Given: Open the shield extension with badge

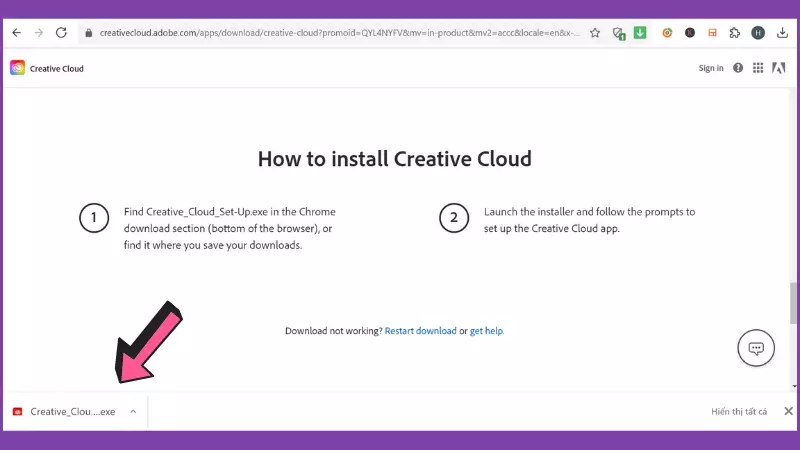Looking at the screenshot, I should [618, 34].
